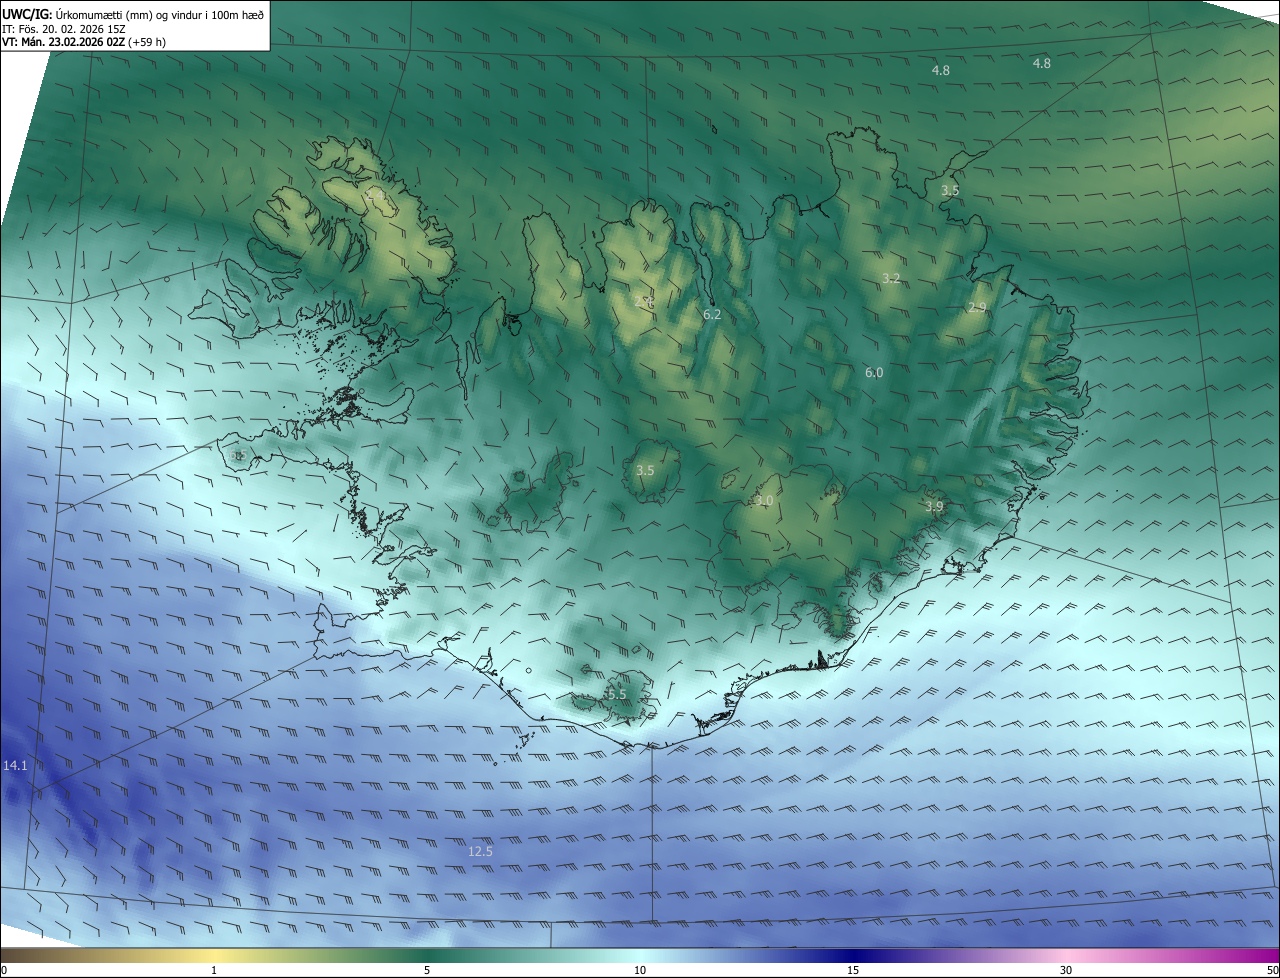Screen dimensions: 1280x978
Task: Click the color scale label "50"
Action: click(x=1272, y=970)
